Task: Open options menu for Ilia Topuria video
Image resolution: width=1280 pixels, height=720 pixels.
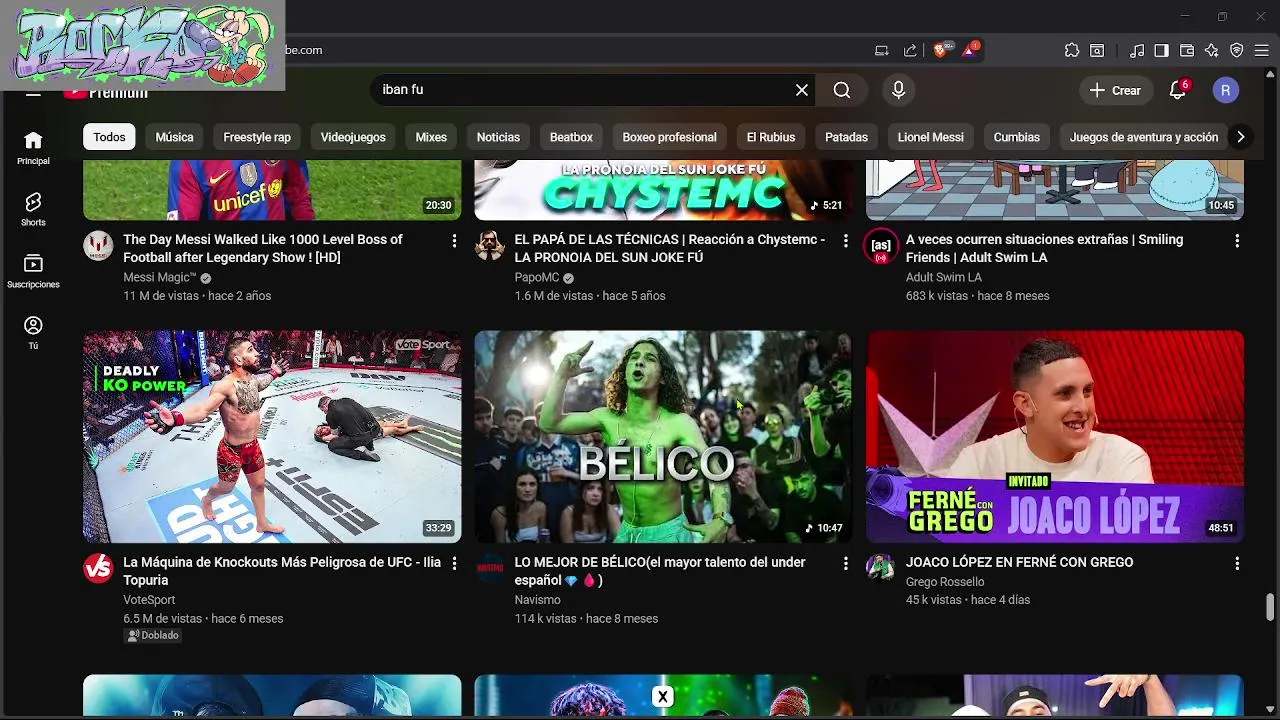Action: pyautogui.click(x=454, y=564)
